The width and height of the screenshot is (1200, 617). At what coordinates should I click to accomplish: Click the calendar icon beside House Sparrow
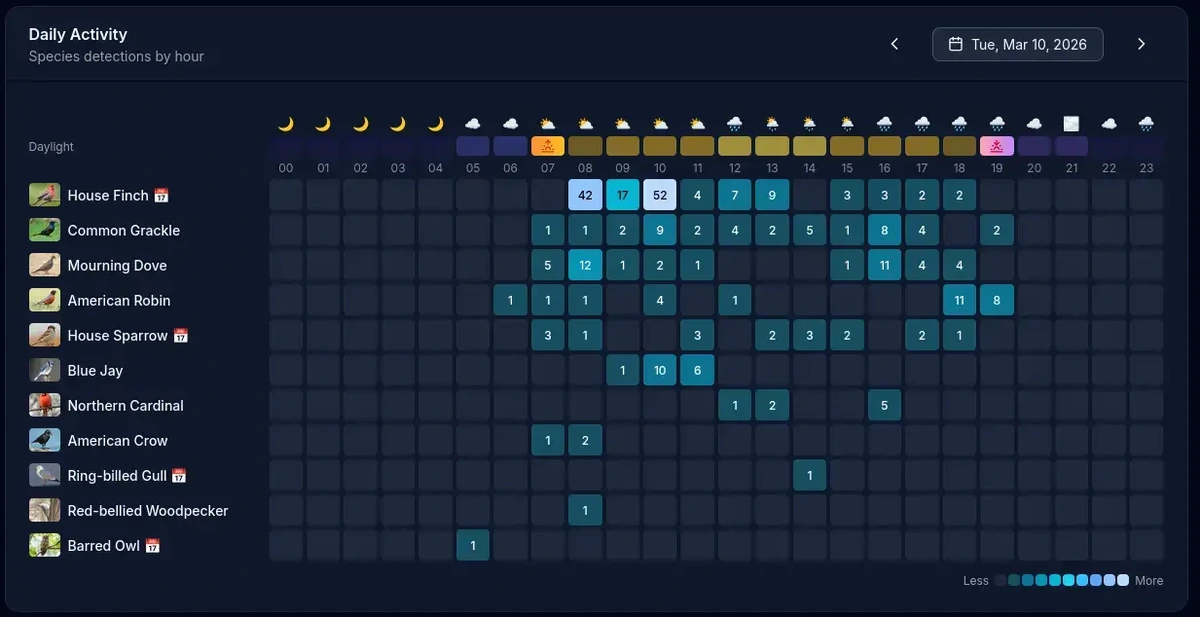tap(180, 336)
